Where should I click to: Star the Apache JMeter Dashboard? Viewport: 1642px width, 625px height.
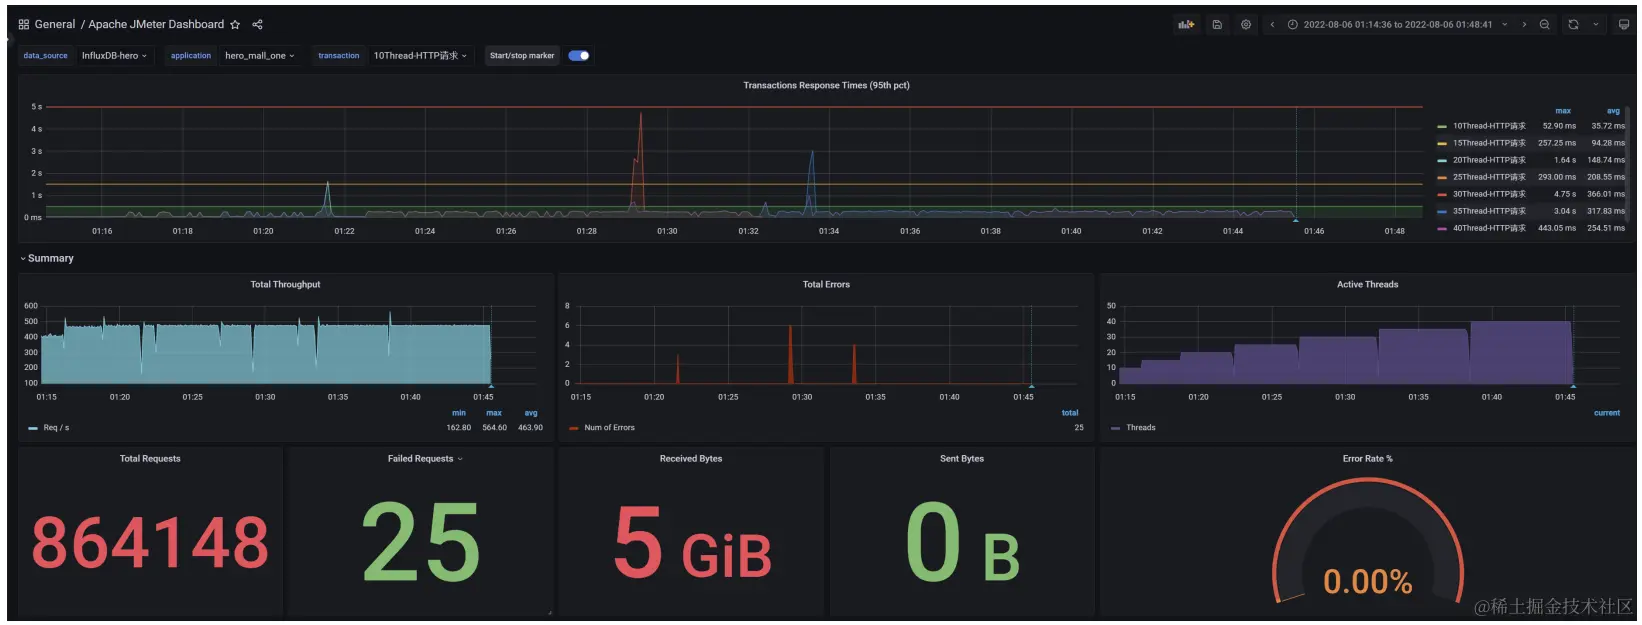(x=235, y=24)
